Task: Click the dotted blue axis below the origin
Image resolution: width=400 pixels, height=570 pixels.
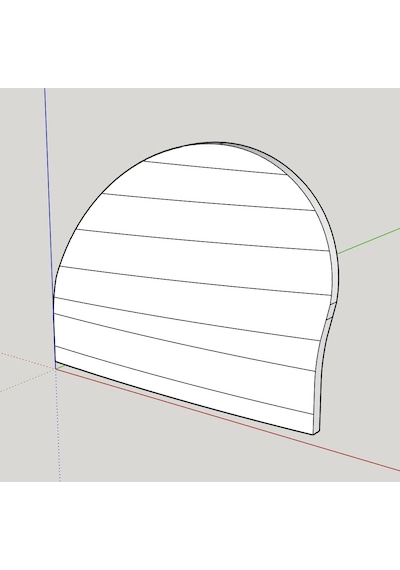Action: (x=58, y=425)
